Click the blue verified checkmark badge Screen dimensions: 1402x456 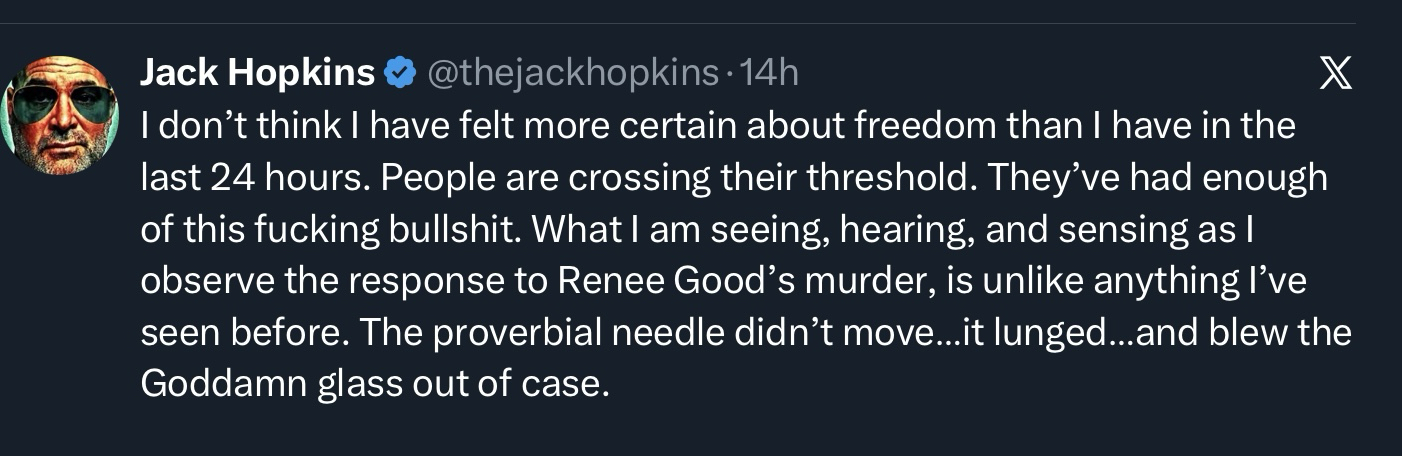coord(401,73)
